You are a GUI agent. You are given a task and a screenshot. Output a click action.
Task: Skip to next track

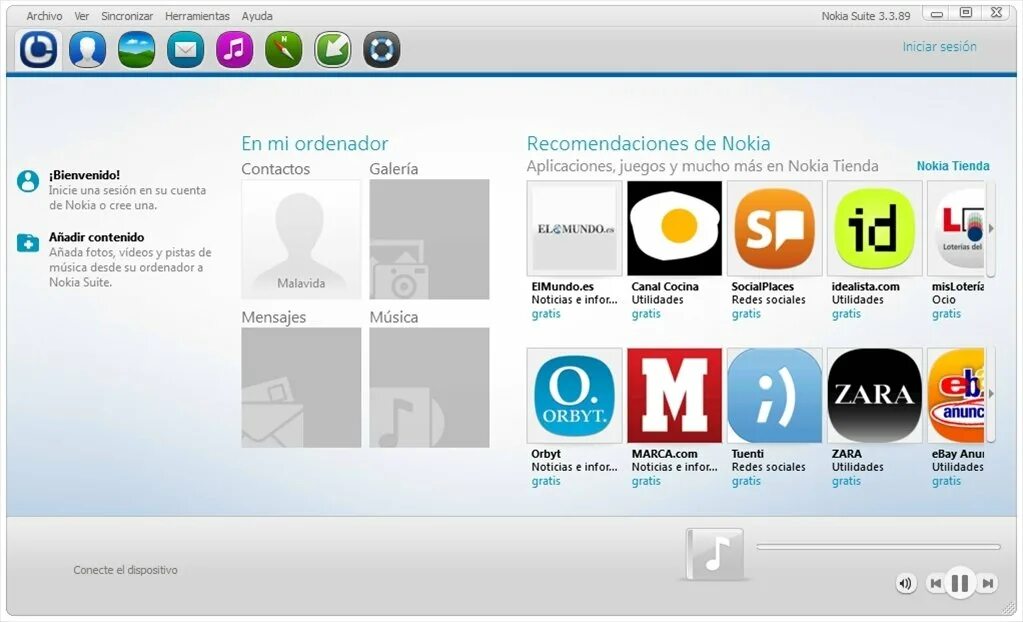[x=987, y=583]
